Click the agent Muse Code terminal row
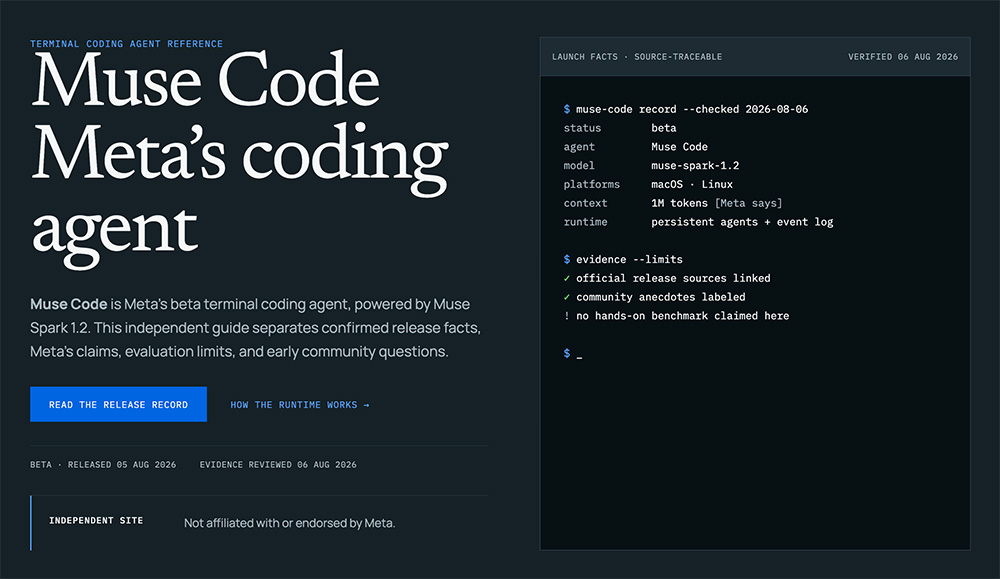 pos(635,147)
